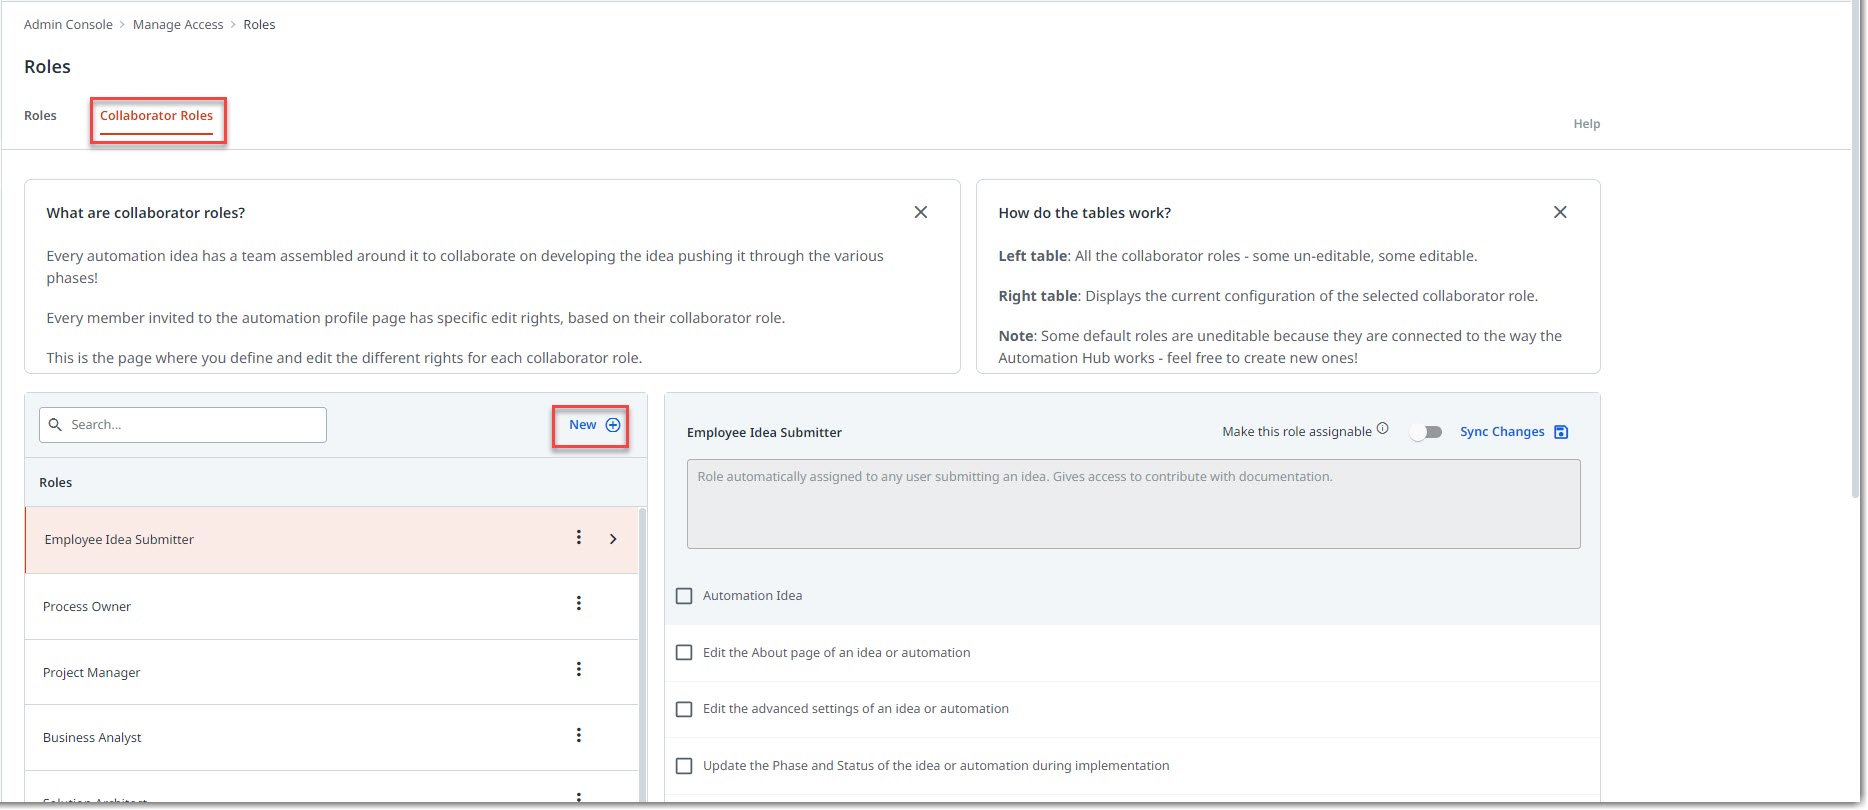The image size is (1868, 810).
Task: Check the Automation Idea checkbox
Action: [684, 596]
